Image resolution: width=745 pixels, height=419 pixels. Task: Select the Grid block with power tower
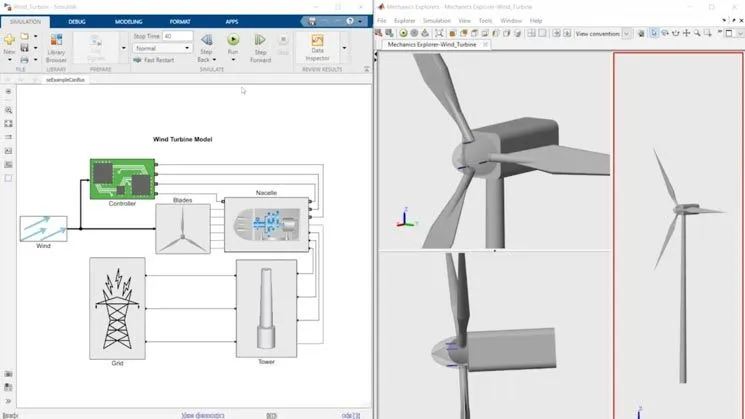click(117, 307)
